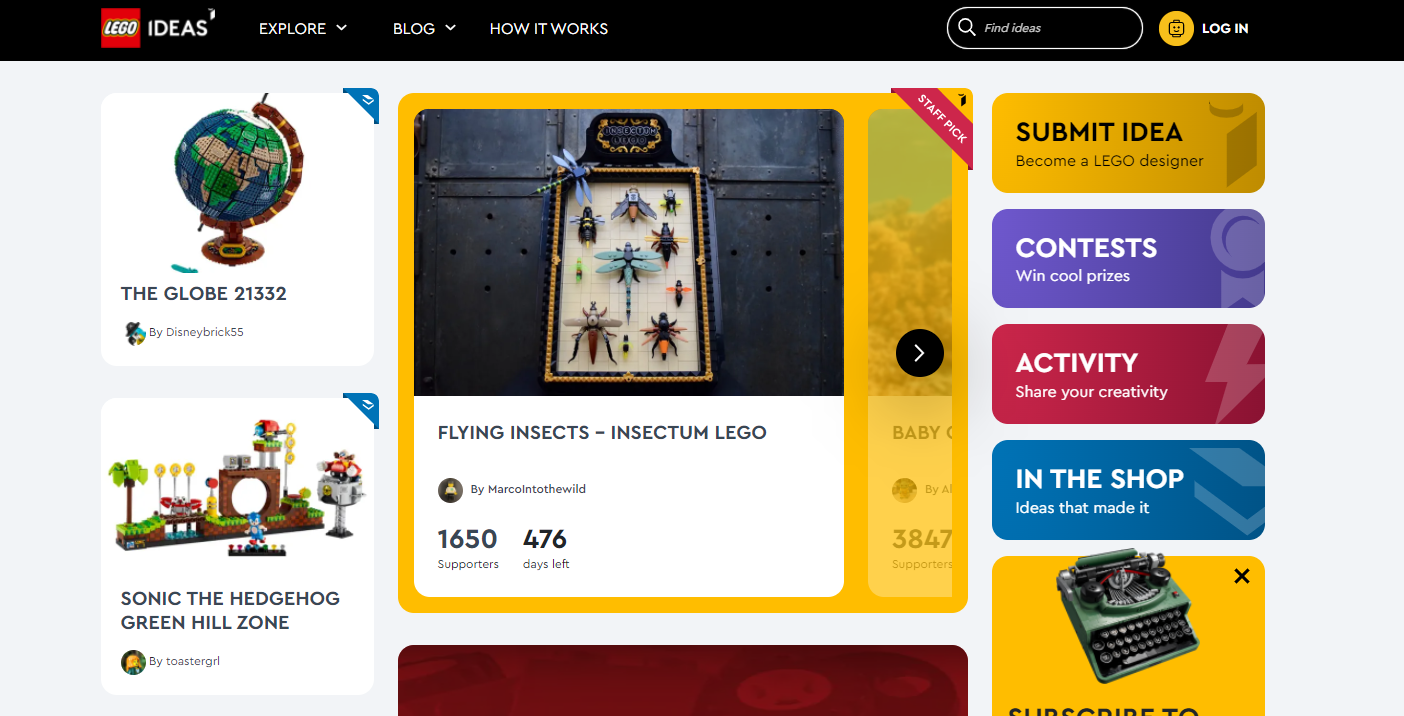
Task: Open the In The Shop tile
Action: pyautogui.click(x=1128, y=490)
